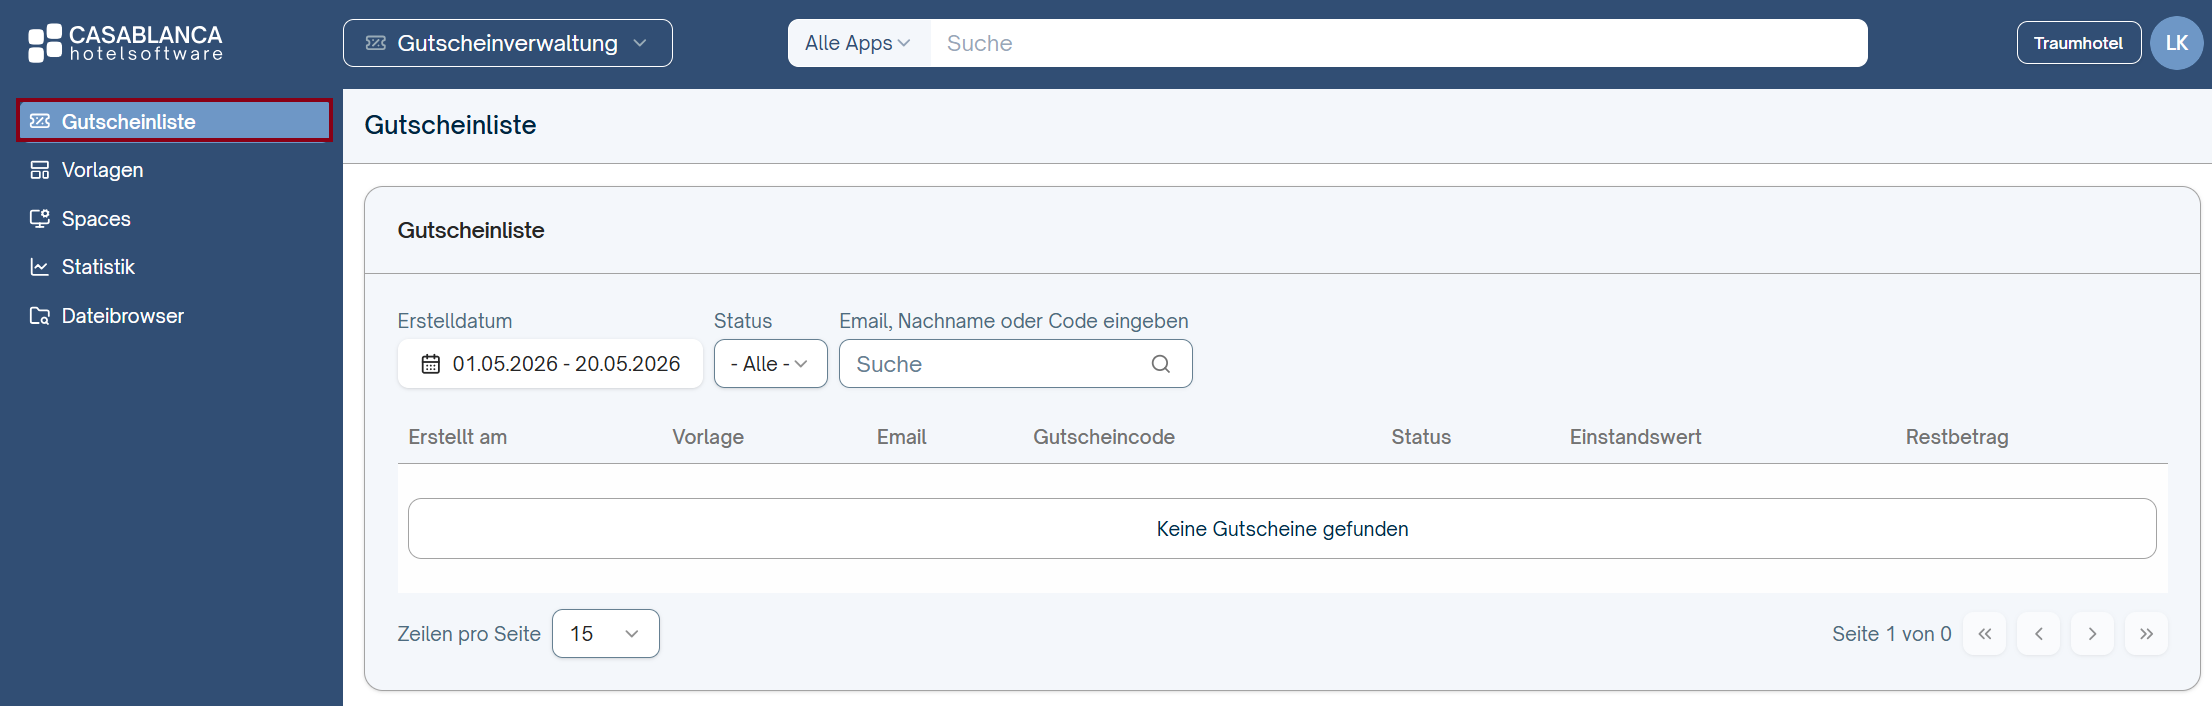Select Gutscheinliste in the sidebar
This screenshot has width=2212, height=706.
[x=174, y=121]
